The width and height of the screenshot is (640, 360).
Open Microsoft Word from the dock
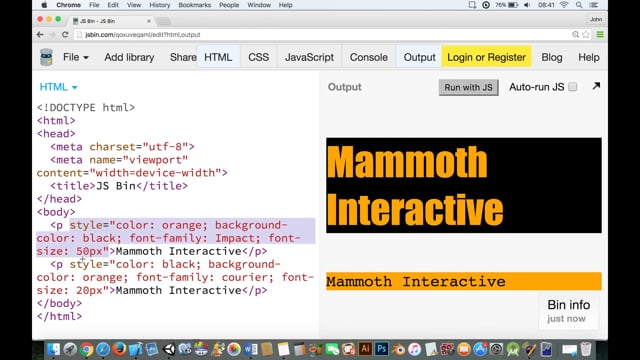251,349
